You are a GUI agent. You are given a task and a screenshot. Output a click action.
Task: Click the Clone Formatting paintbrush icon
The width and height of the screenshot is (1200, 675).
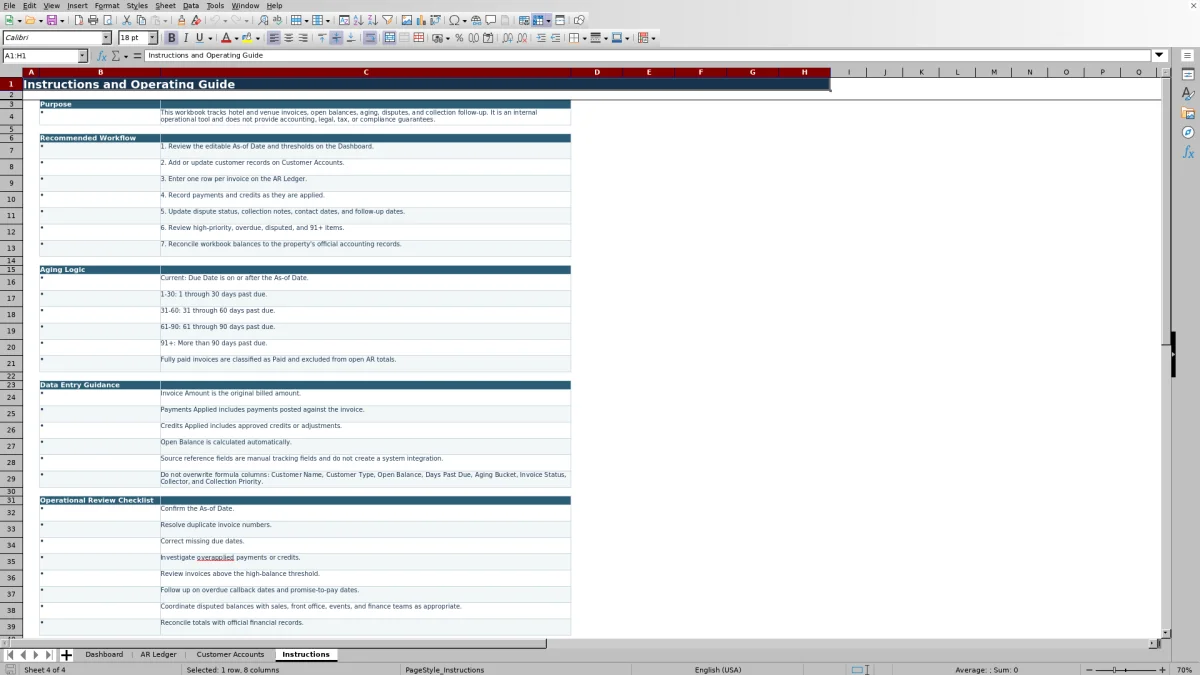coord(181,20)
